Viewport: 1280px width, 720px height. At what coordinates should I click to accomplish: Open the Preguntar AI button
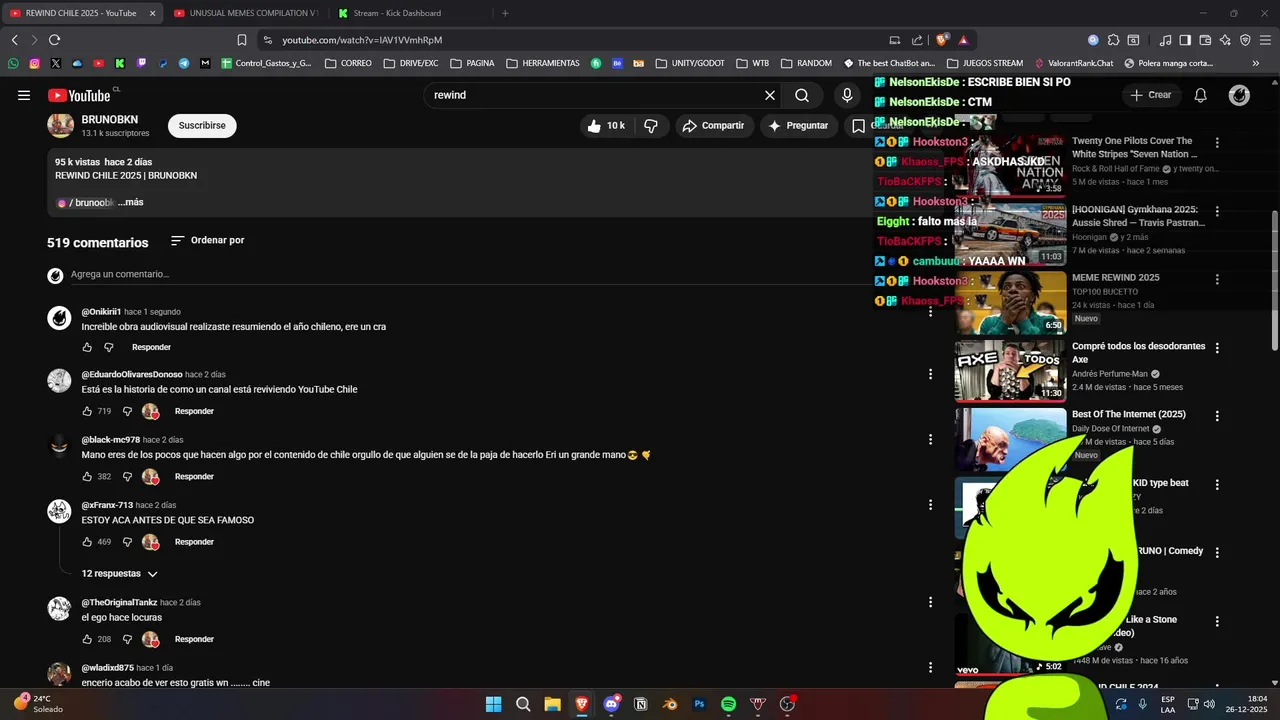pyautogui.click(x=798, y=125)
